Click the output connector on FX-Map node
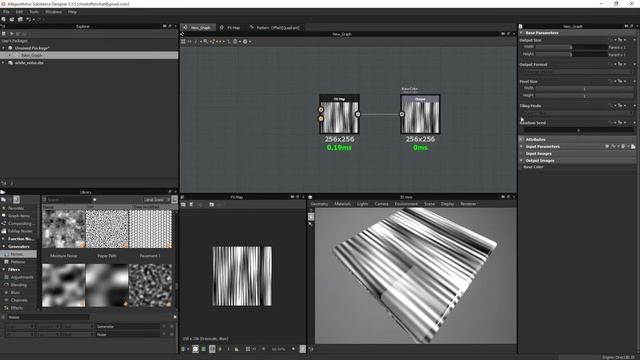640x360 pixels. pos(358,114)
